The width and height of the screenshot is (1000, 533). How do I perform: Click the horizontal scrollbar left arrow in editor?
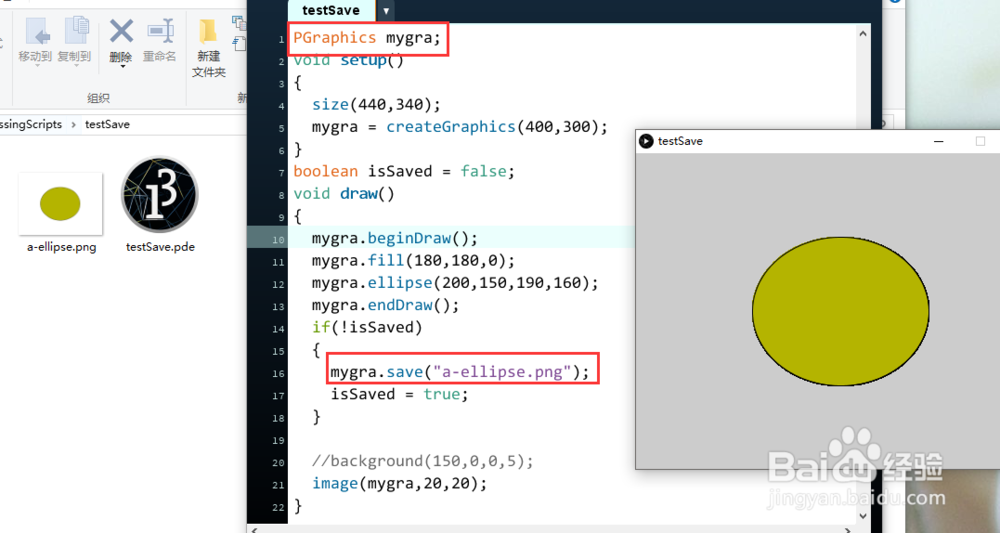pyautogui.click(x=254, y=529)
